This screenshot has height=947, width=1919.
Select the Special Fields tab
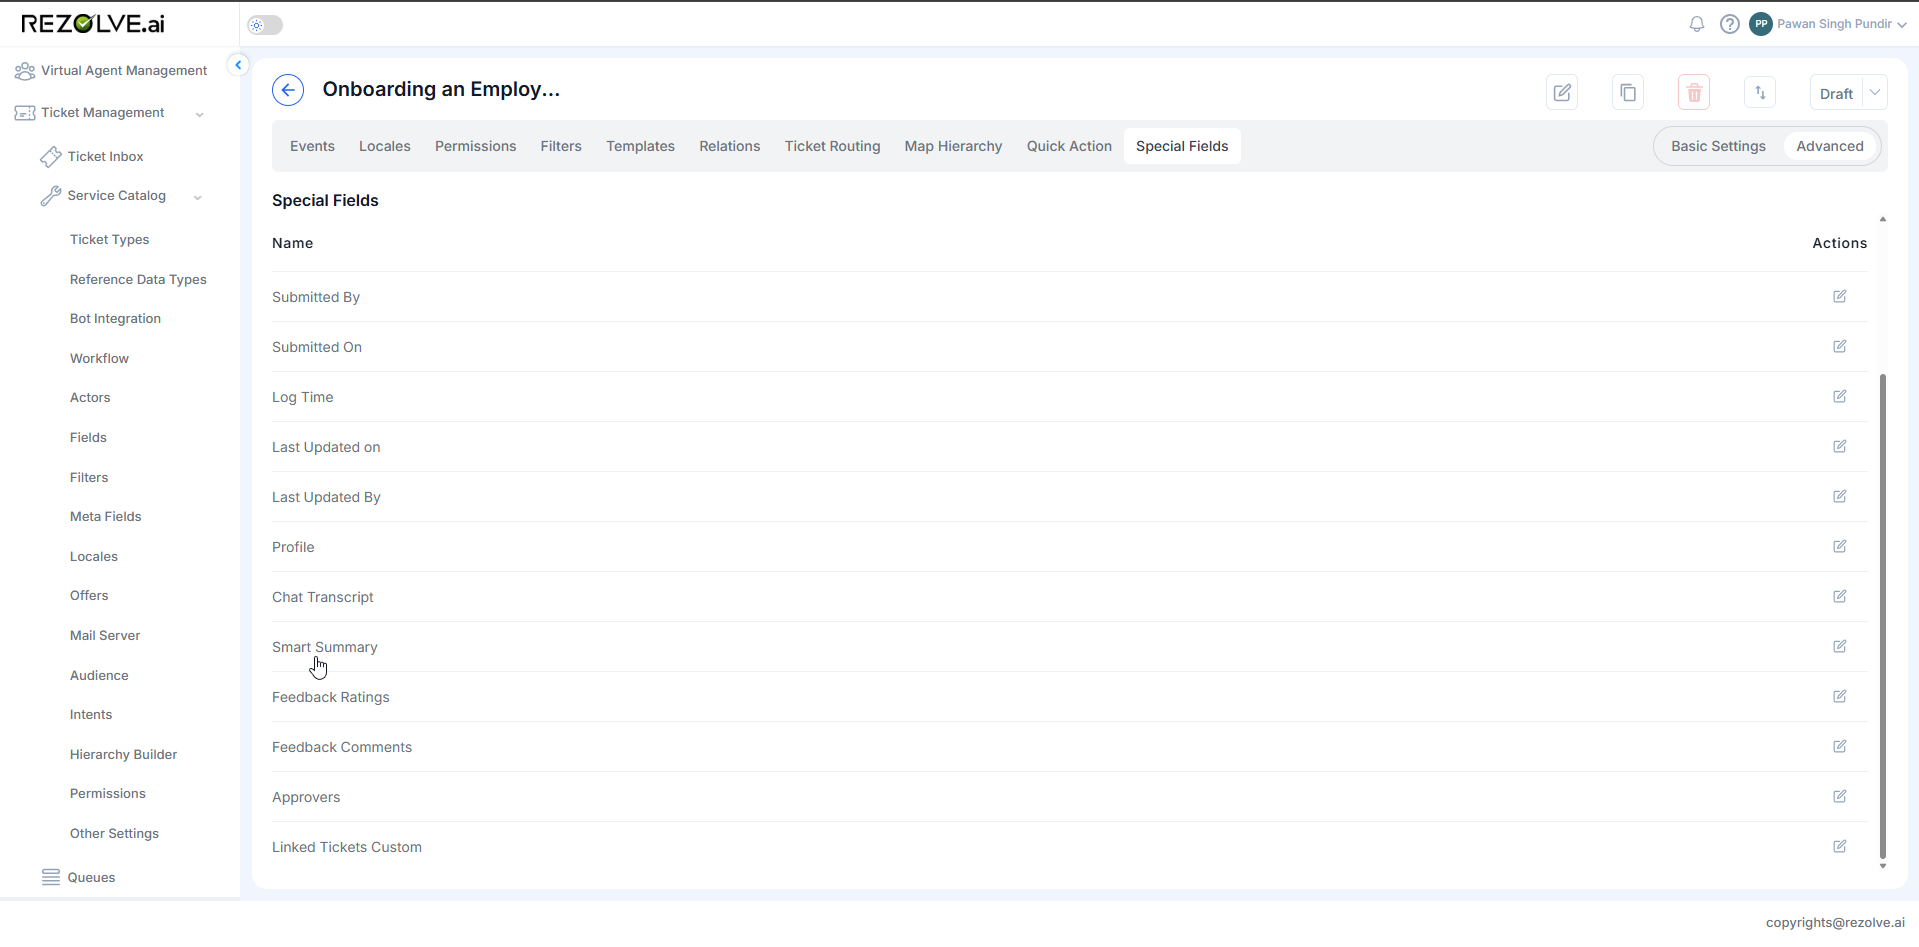click(x=1182, y=146)
